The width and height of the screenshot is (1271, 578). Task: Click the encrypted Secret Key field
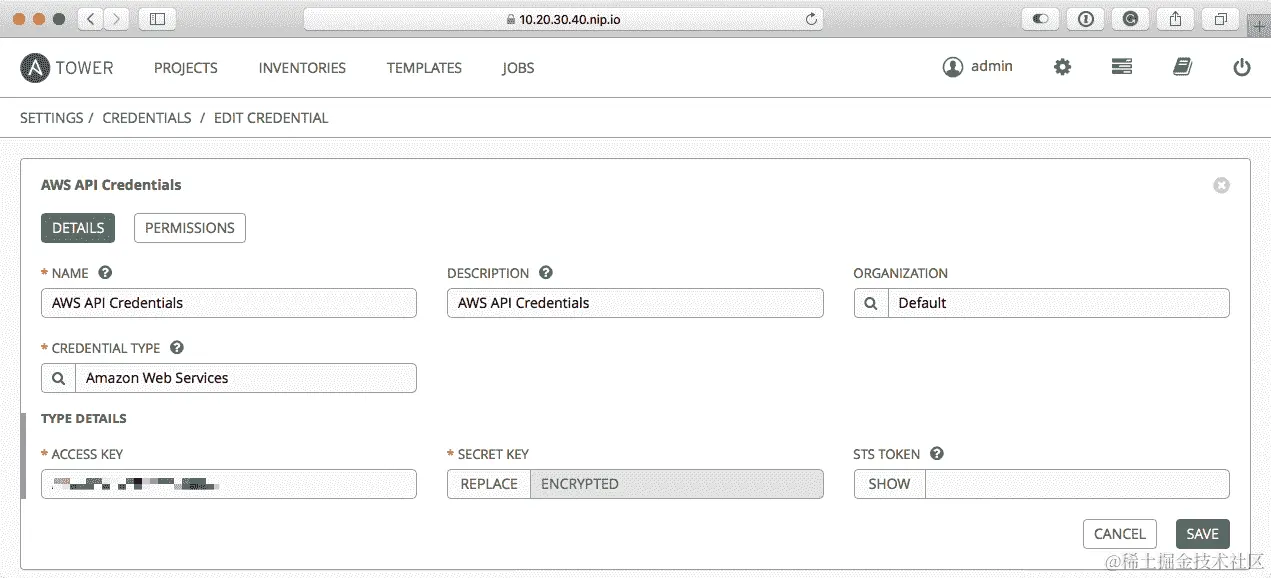click(x=677, y=484)
